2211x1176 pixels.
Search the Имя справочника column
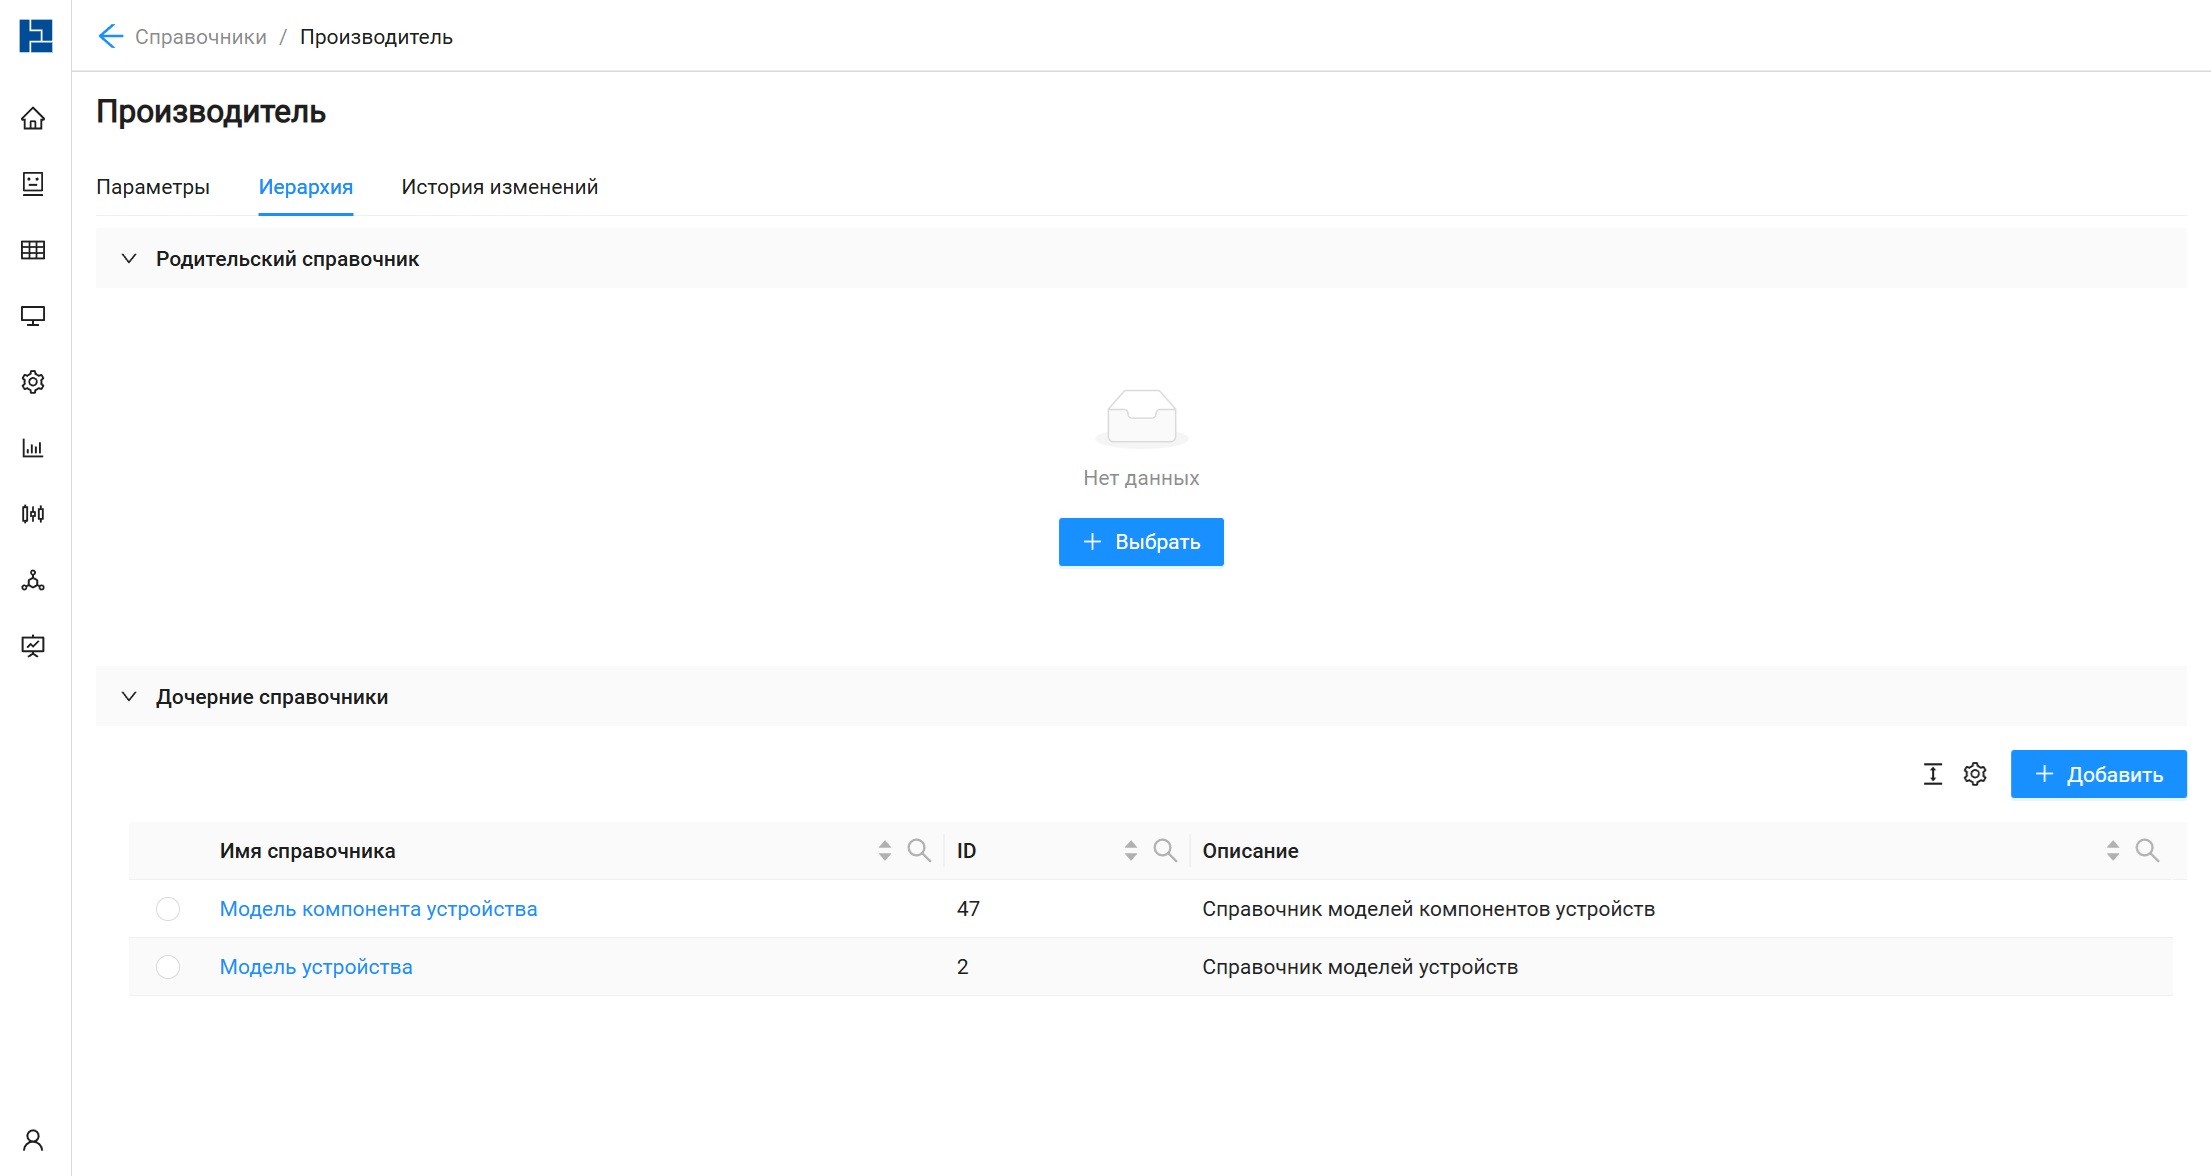pyautogui.click(x=918, y=851)
